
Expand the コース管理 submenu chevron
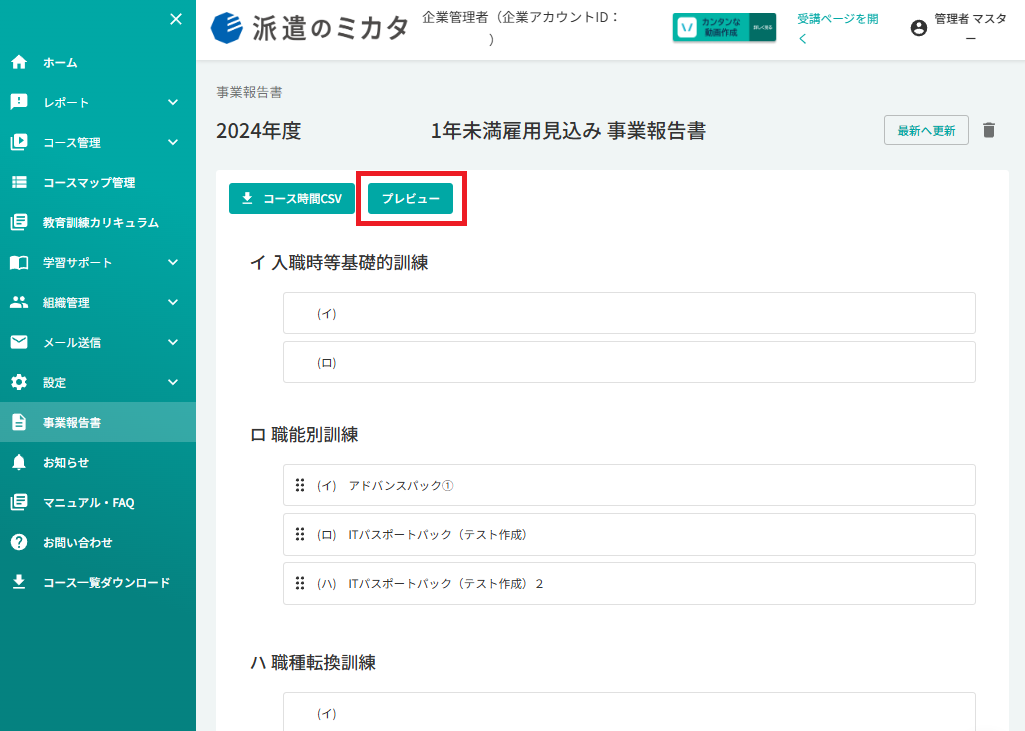point(173,142)
